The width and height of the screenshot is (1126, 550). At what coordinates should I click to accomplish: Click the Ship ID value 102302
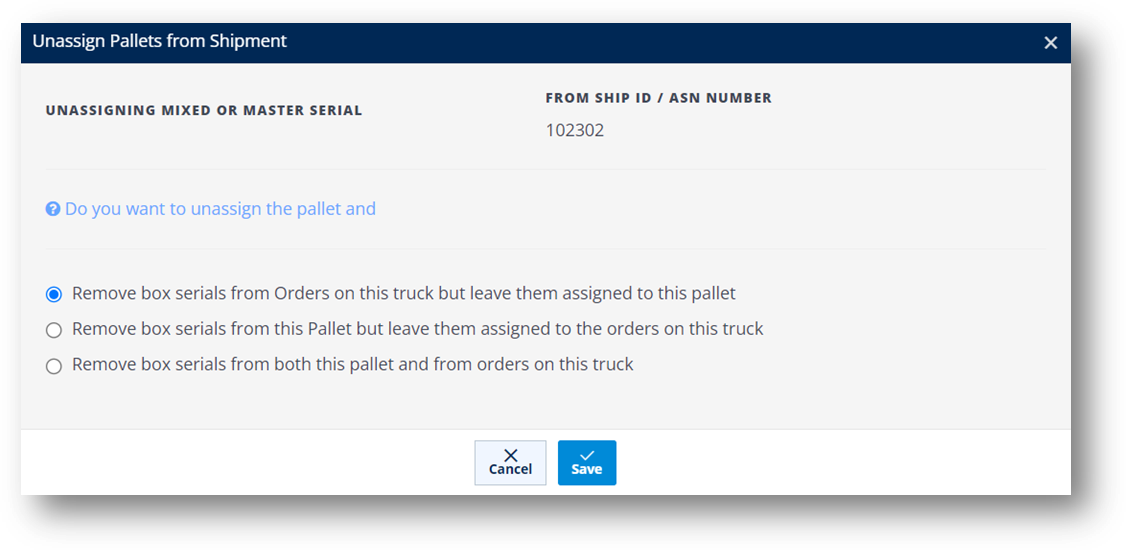tap(574, 131)
